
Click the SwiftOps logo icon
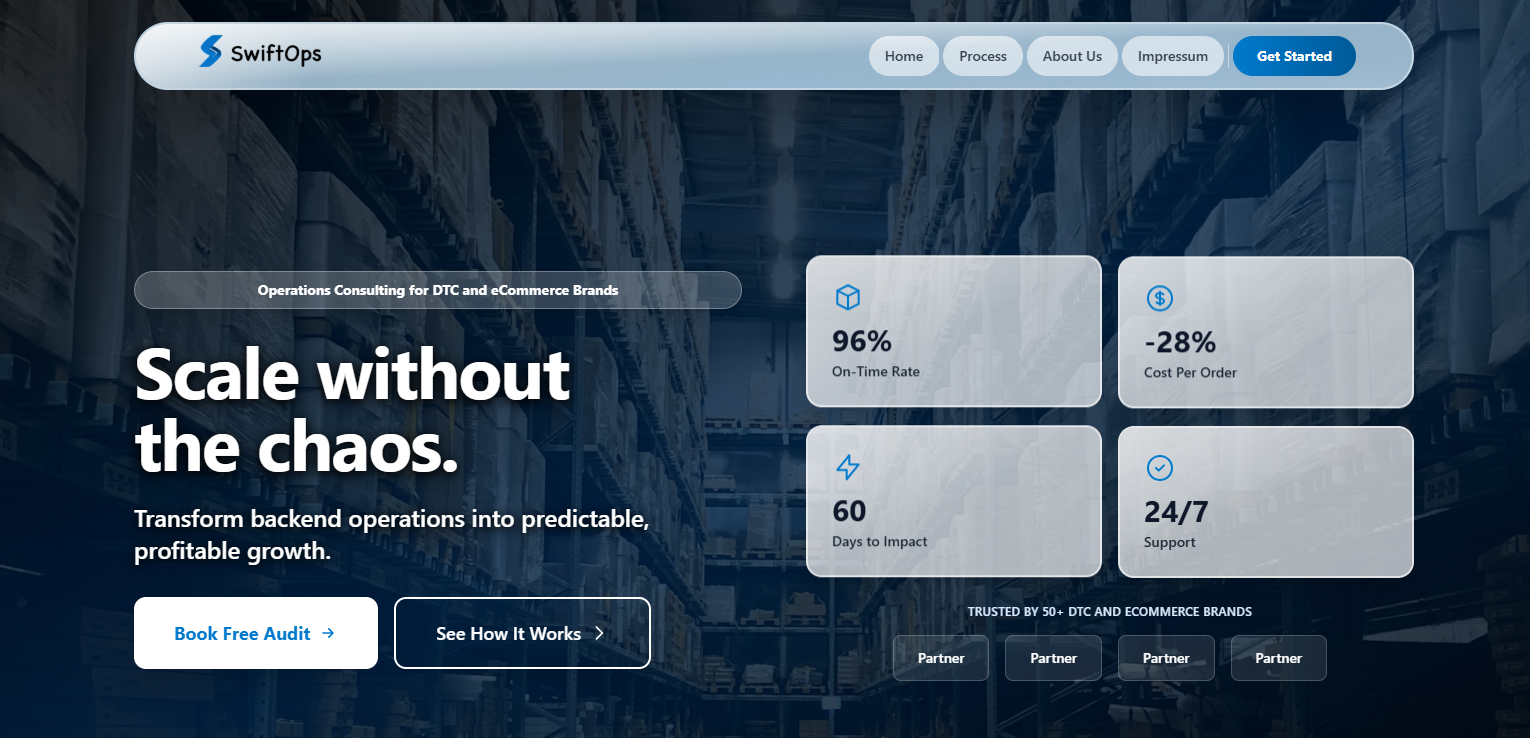tap(211, 53)
